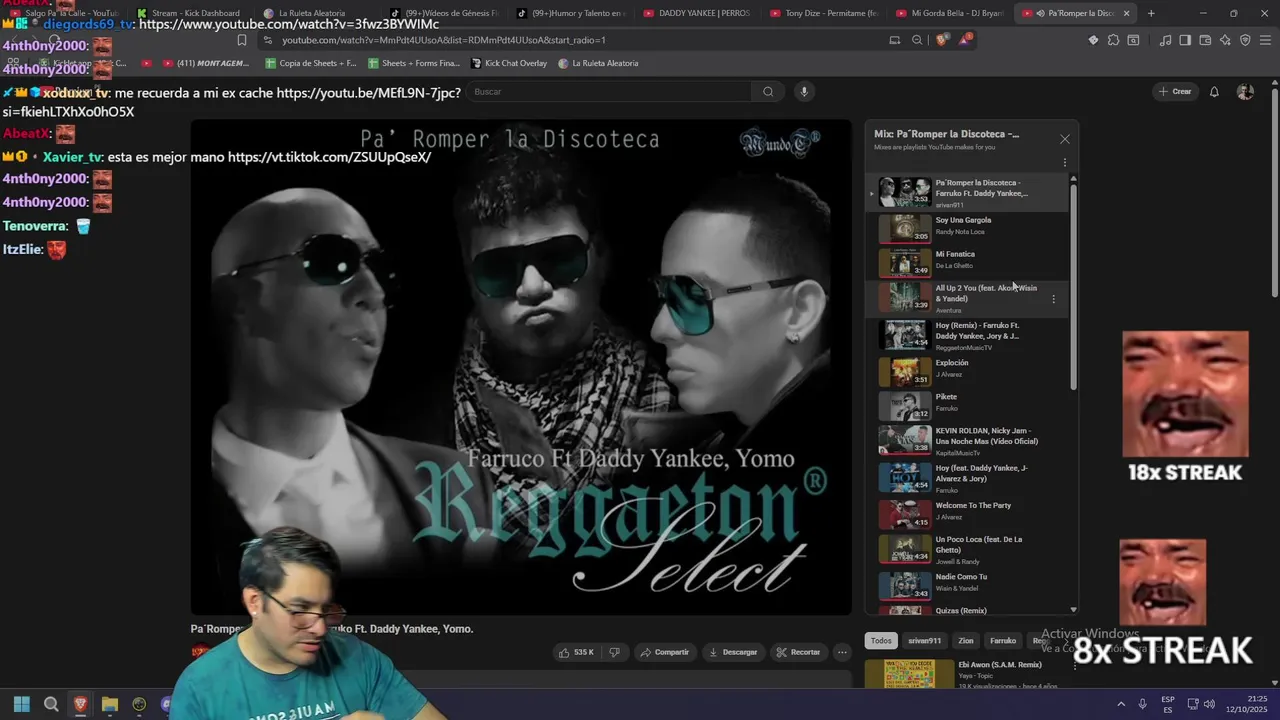Click the playlist panel scrollbar

coord(1074,285)
